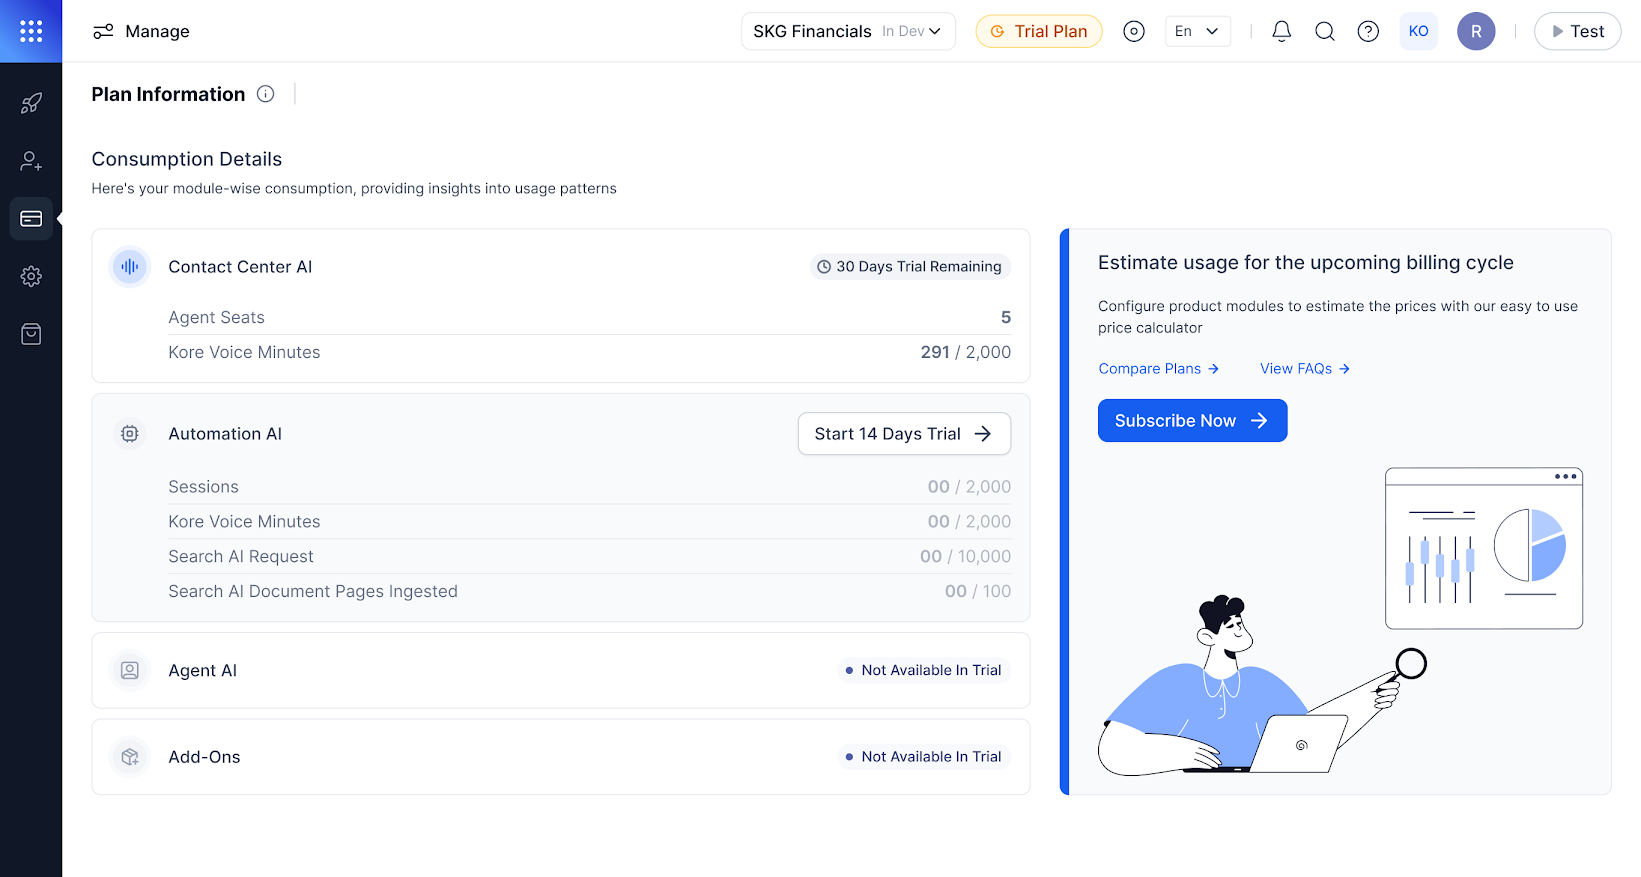
Task: Open the settings gear in sidebar
Action: (31, 276)
